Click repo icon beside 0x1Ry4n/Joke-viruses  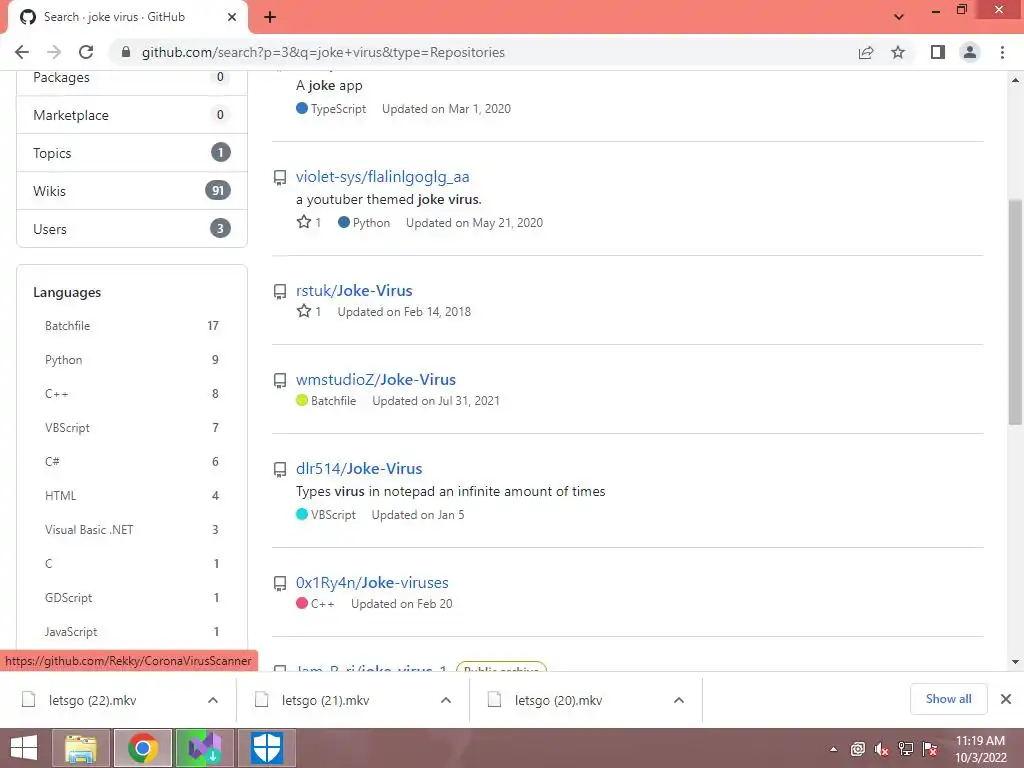(x=280, y=583)
